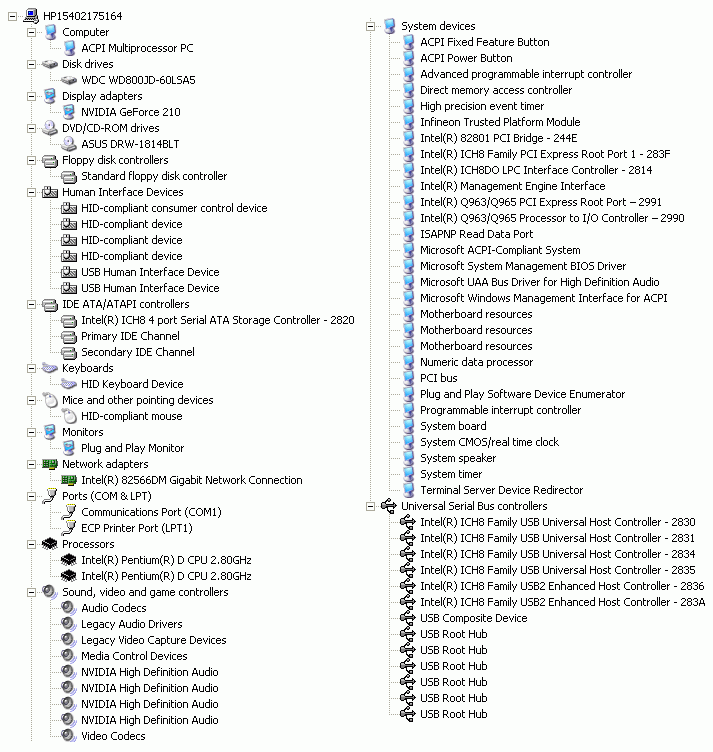Viewport: 713px width, 752px height.
Task: Click the HID-compliant mouse icon
Action: (69, 416)
